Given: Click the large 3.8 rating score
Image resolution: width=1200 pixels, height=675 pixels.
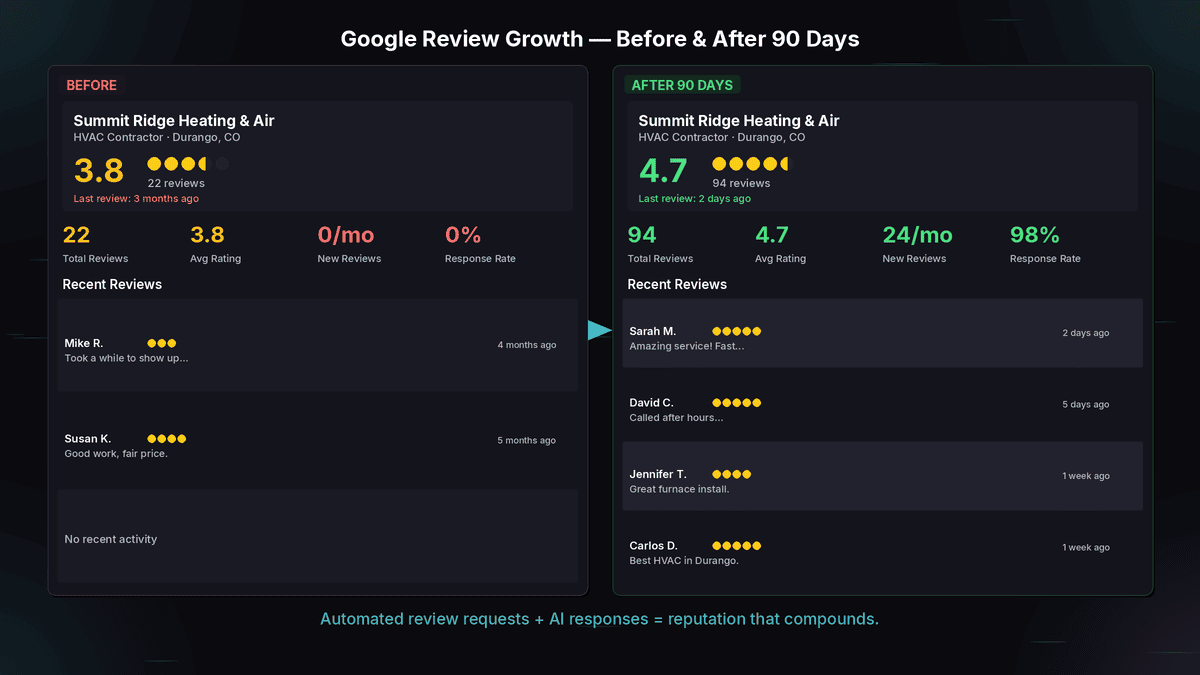Looking at the screenshot, I should [99, 171].
